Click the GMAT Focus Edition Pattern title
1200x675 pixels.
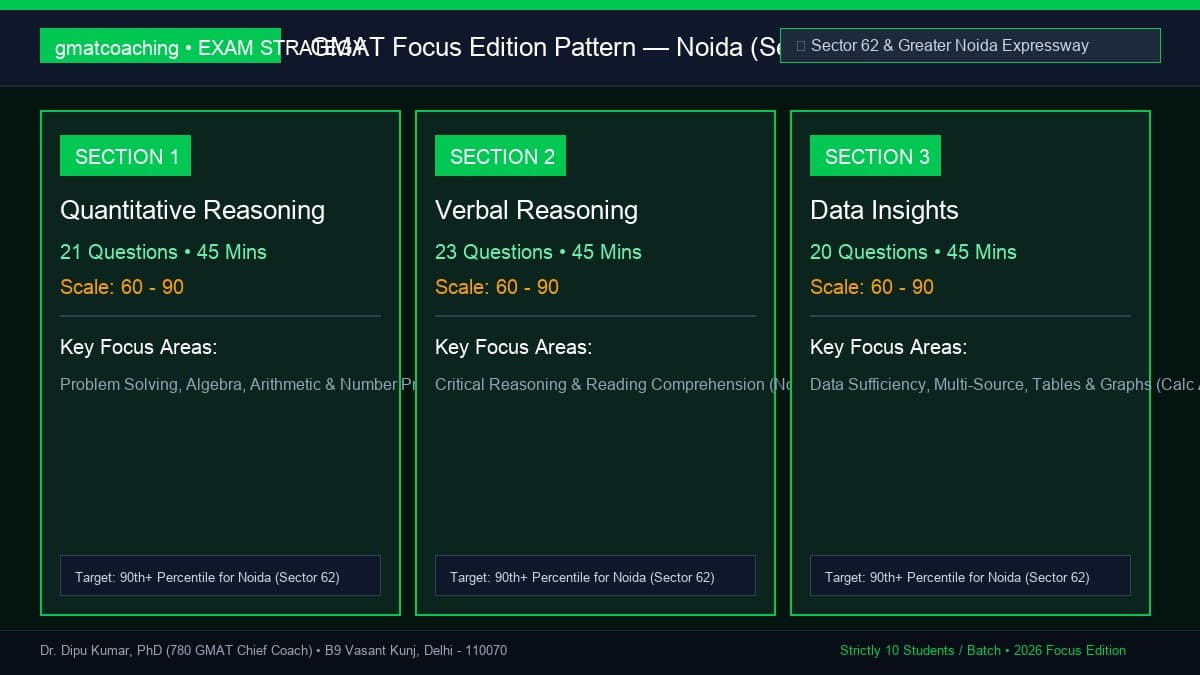point(546,46)
